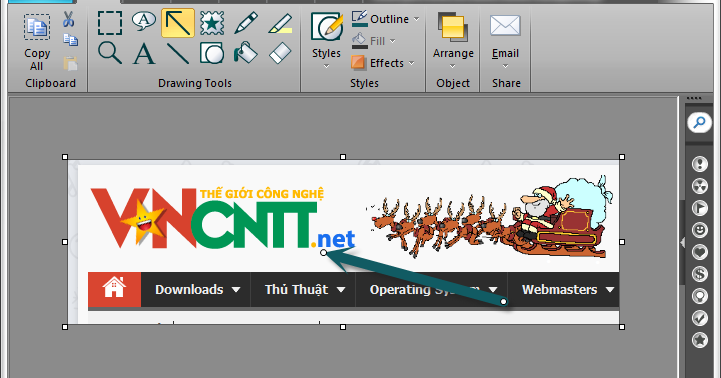The image size is (721, 378).
Task: Click the search magnifier in side panel
Action: 699,123
